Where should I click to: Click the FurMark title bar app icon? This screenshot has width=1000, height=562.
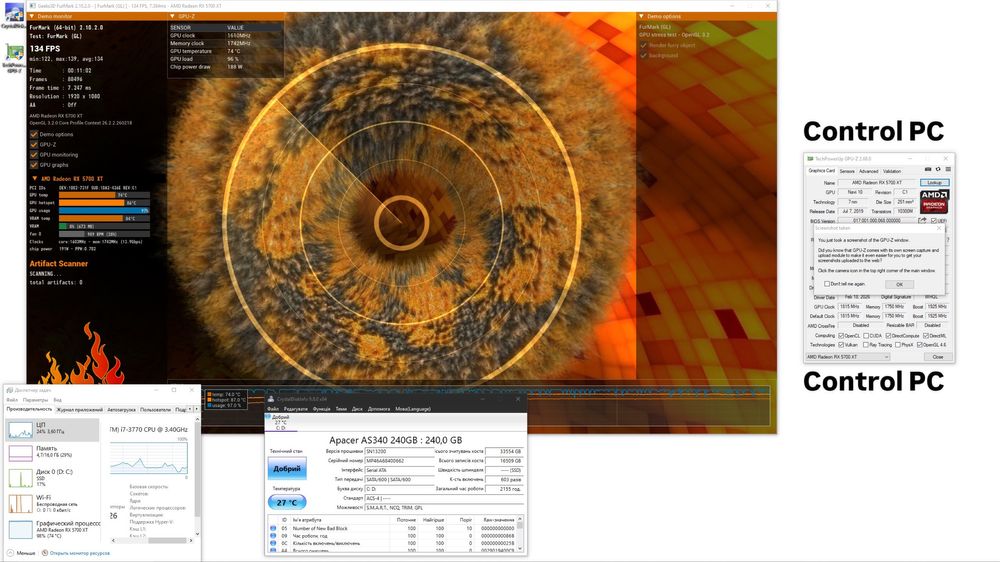tap(33, 6)
